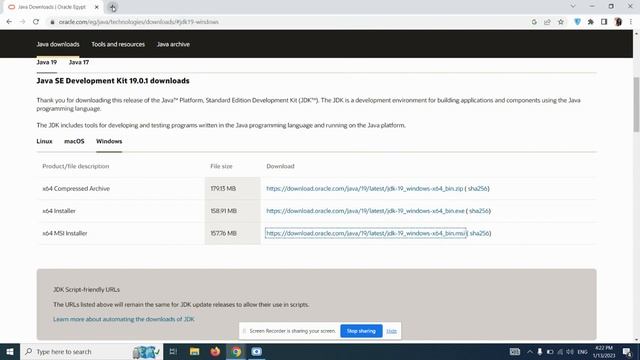Download the jdk-19 windows x64 msi link
Screen dimensions: 640x360
coord(366,233)
